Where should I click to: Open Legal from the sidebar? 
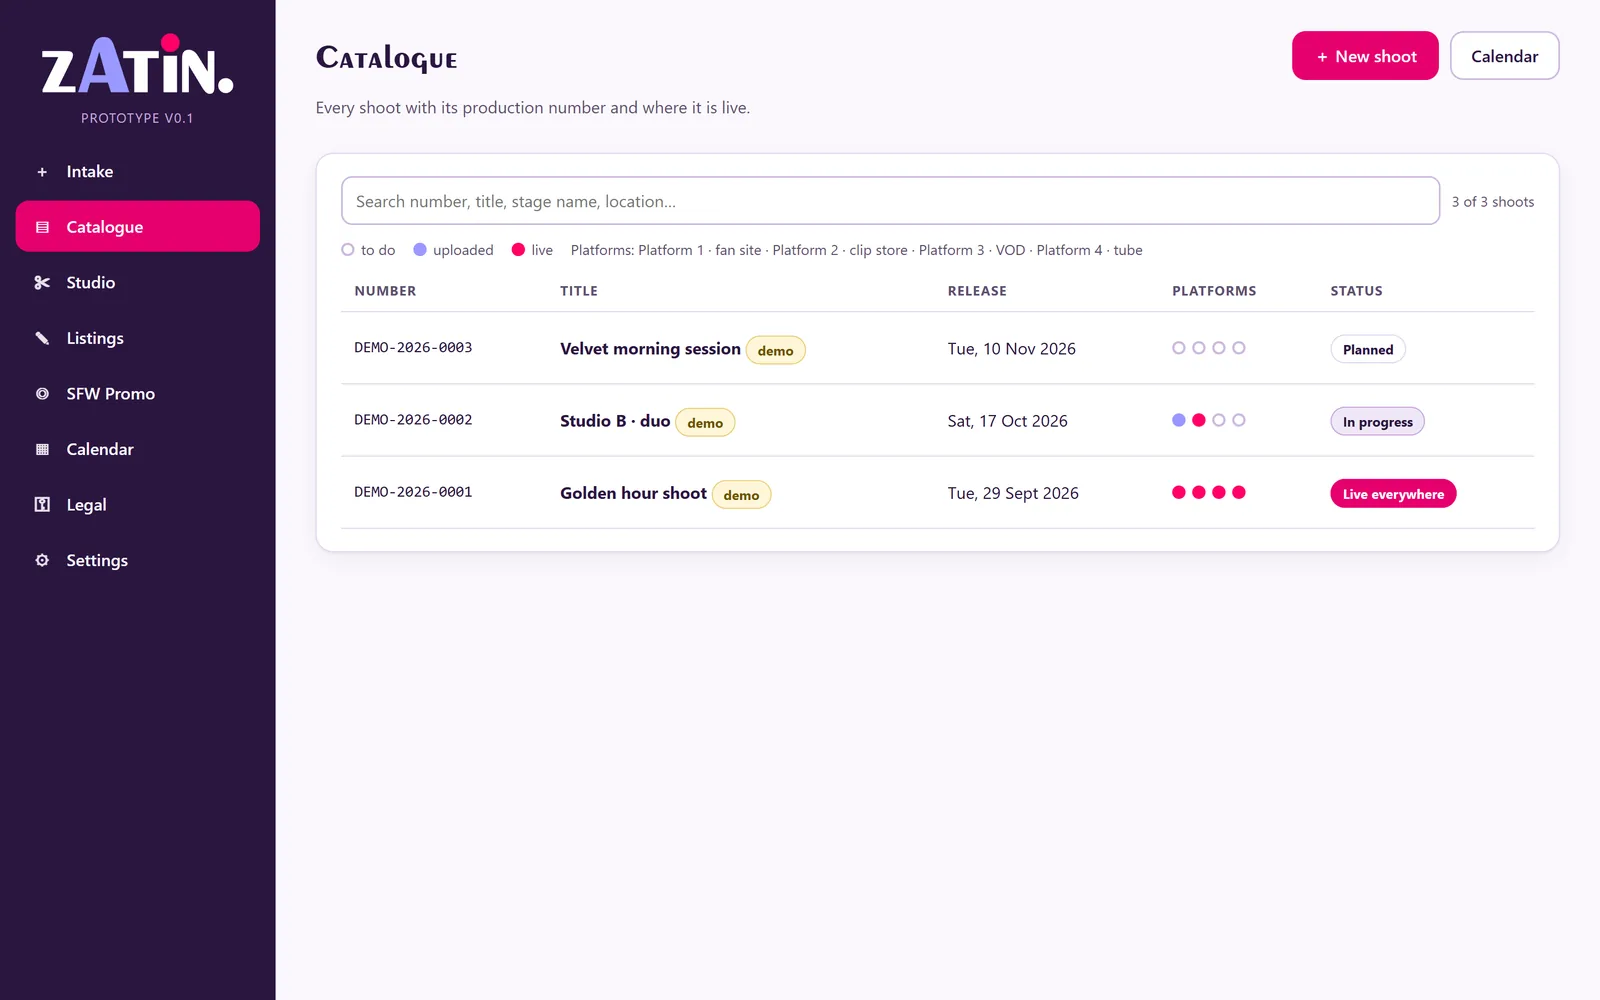click(138, 505)
